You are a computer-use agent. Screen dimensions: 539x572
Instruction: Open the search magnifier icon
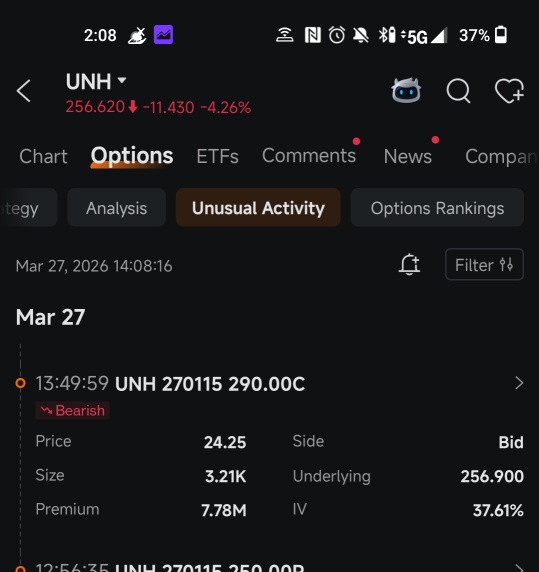[458, 90]
